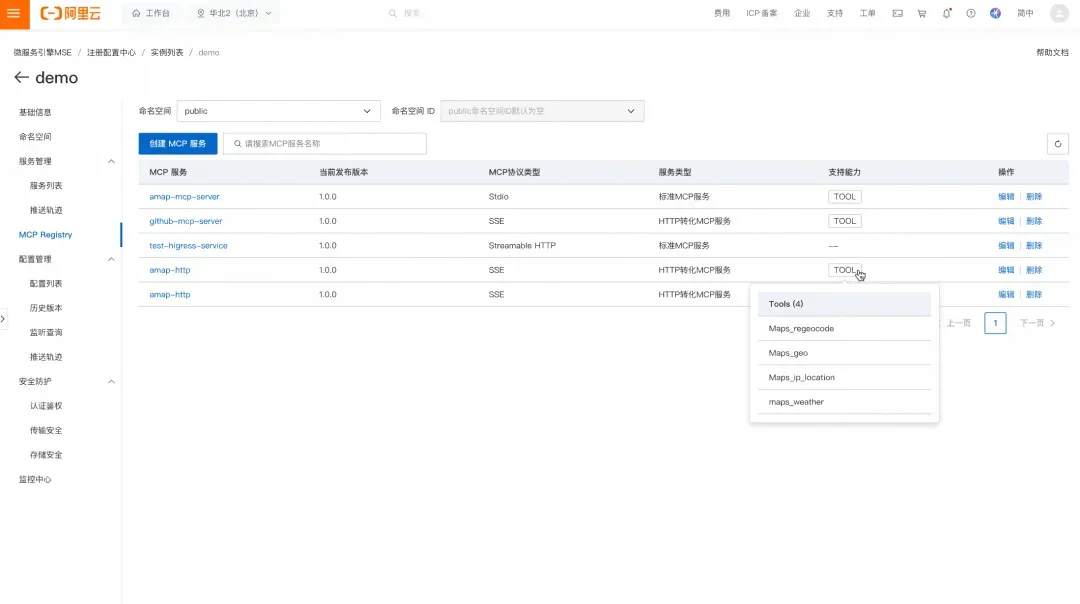
Task: Click the Alibaba Cloud logo
Action: pyautogui.click(x=70, y=13)
